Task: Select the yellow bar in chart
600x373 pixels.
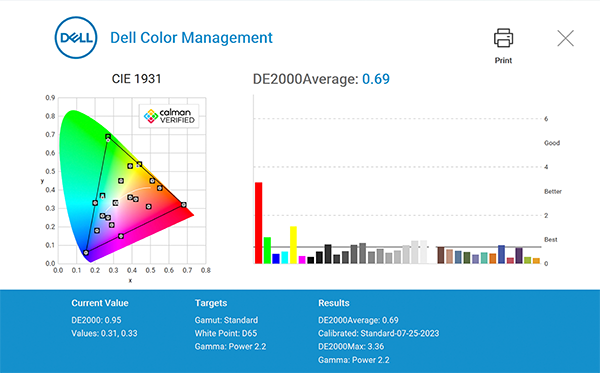Action: (x=293, y=245)
